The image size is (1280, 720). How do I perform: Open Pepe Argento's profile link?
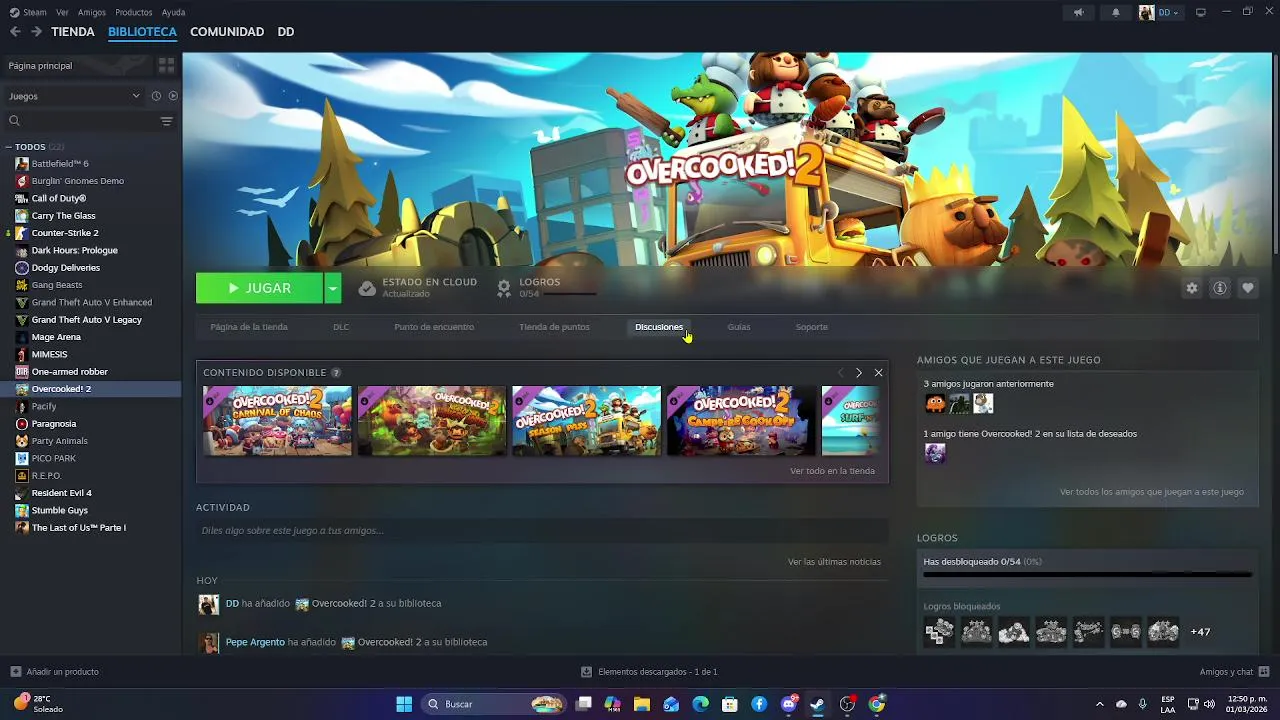tap(255, 642)
